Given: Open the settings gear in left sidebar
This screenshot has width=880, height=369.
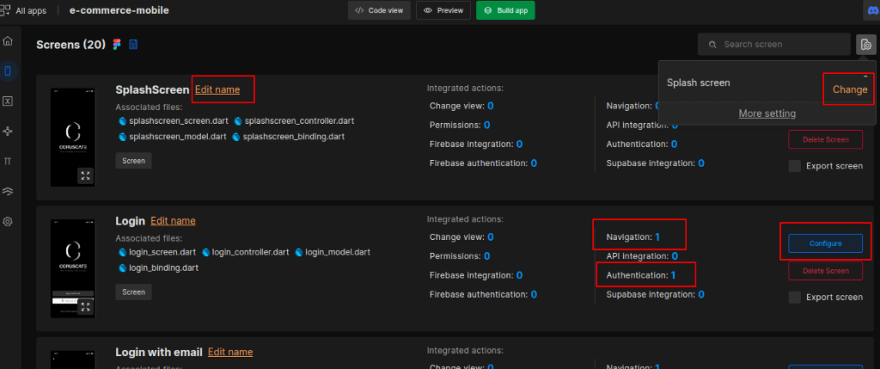Looking at the screenshot, I should click(x=8, y=221).
